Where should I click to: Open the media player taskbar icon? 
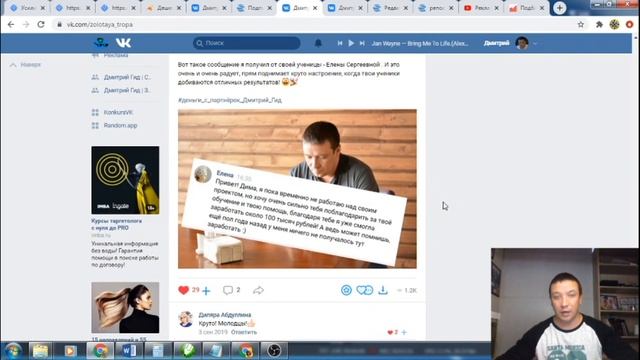coord(70,351)
